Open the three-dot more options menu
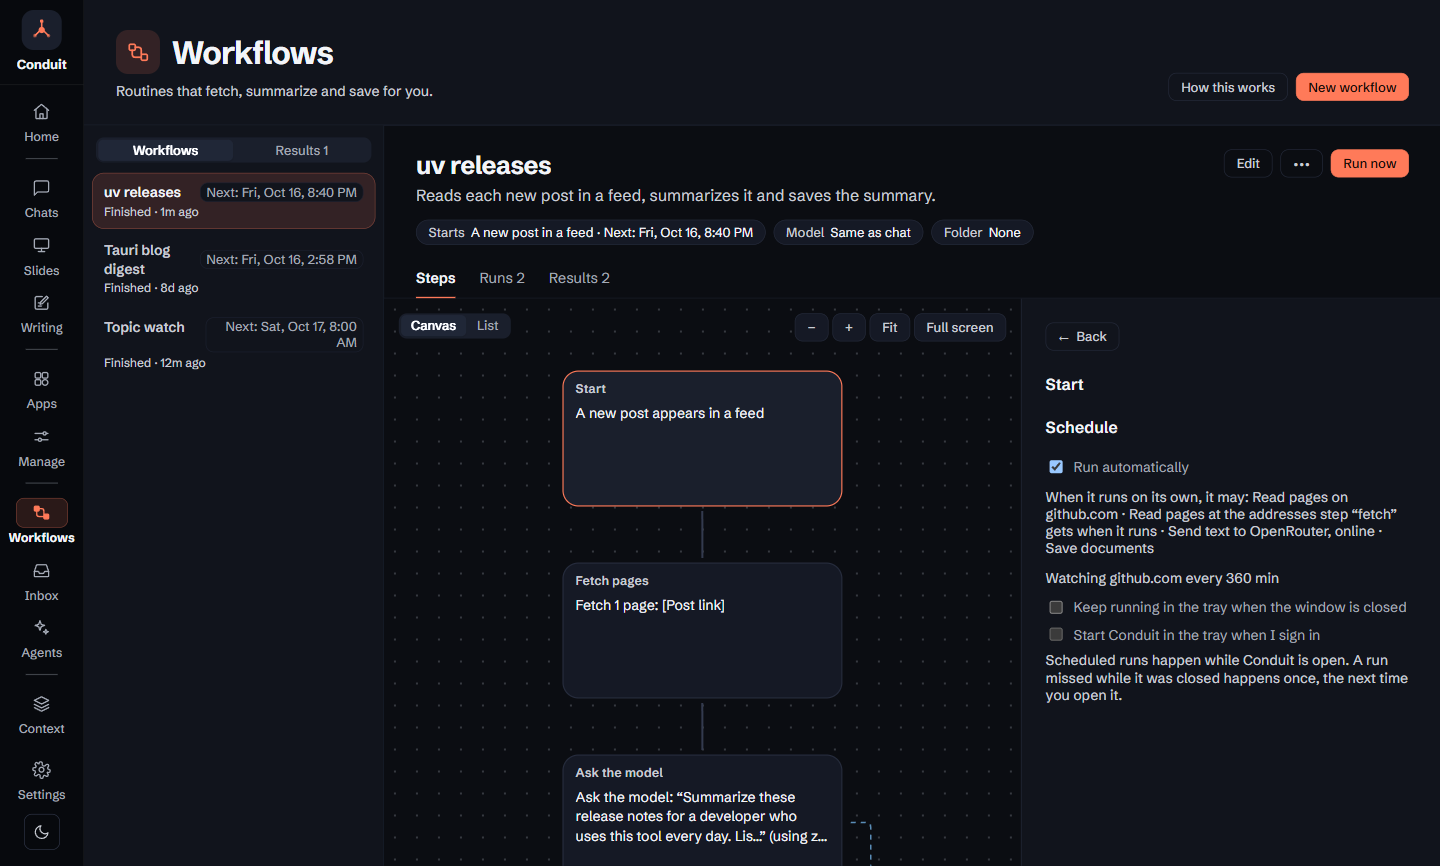1440x866 pixels. (x=1301, y=164)
